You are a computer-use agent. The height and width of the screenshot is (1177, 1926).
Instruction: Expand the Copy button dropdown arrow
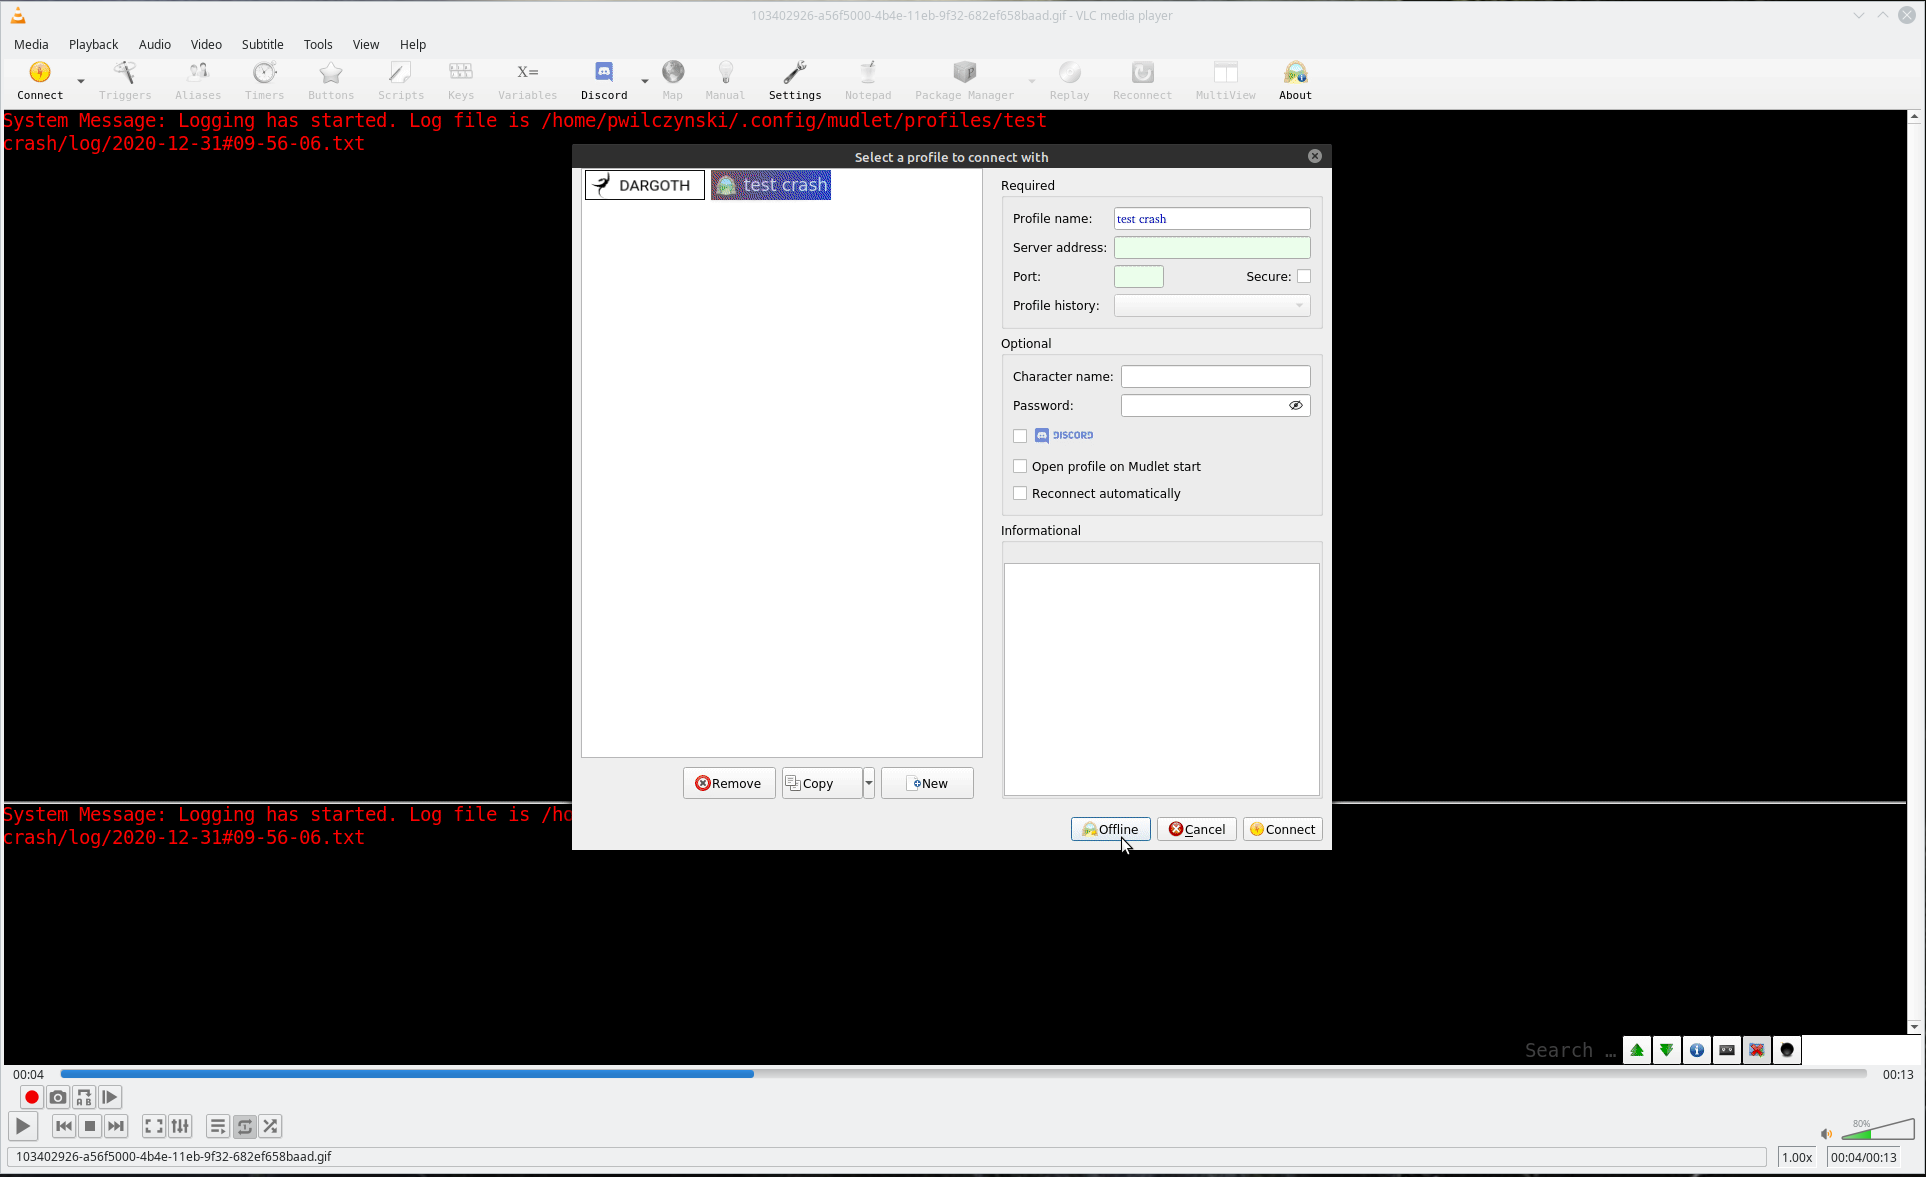[x=867, y=783]
